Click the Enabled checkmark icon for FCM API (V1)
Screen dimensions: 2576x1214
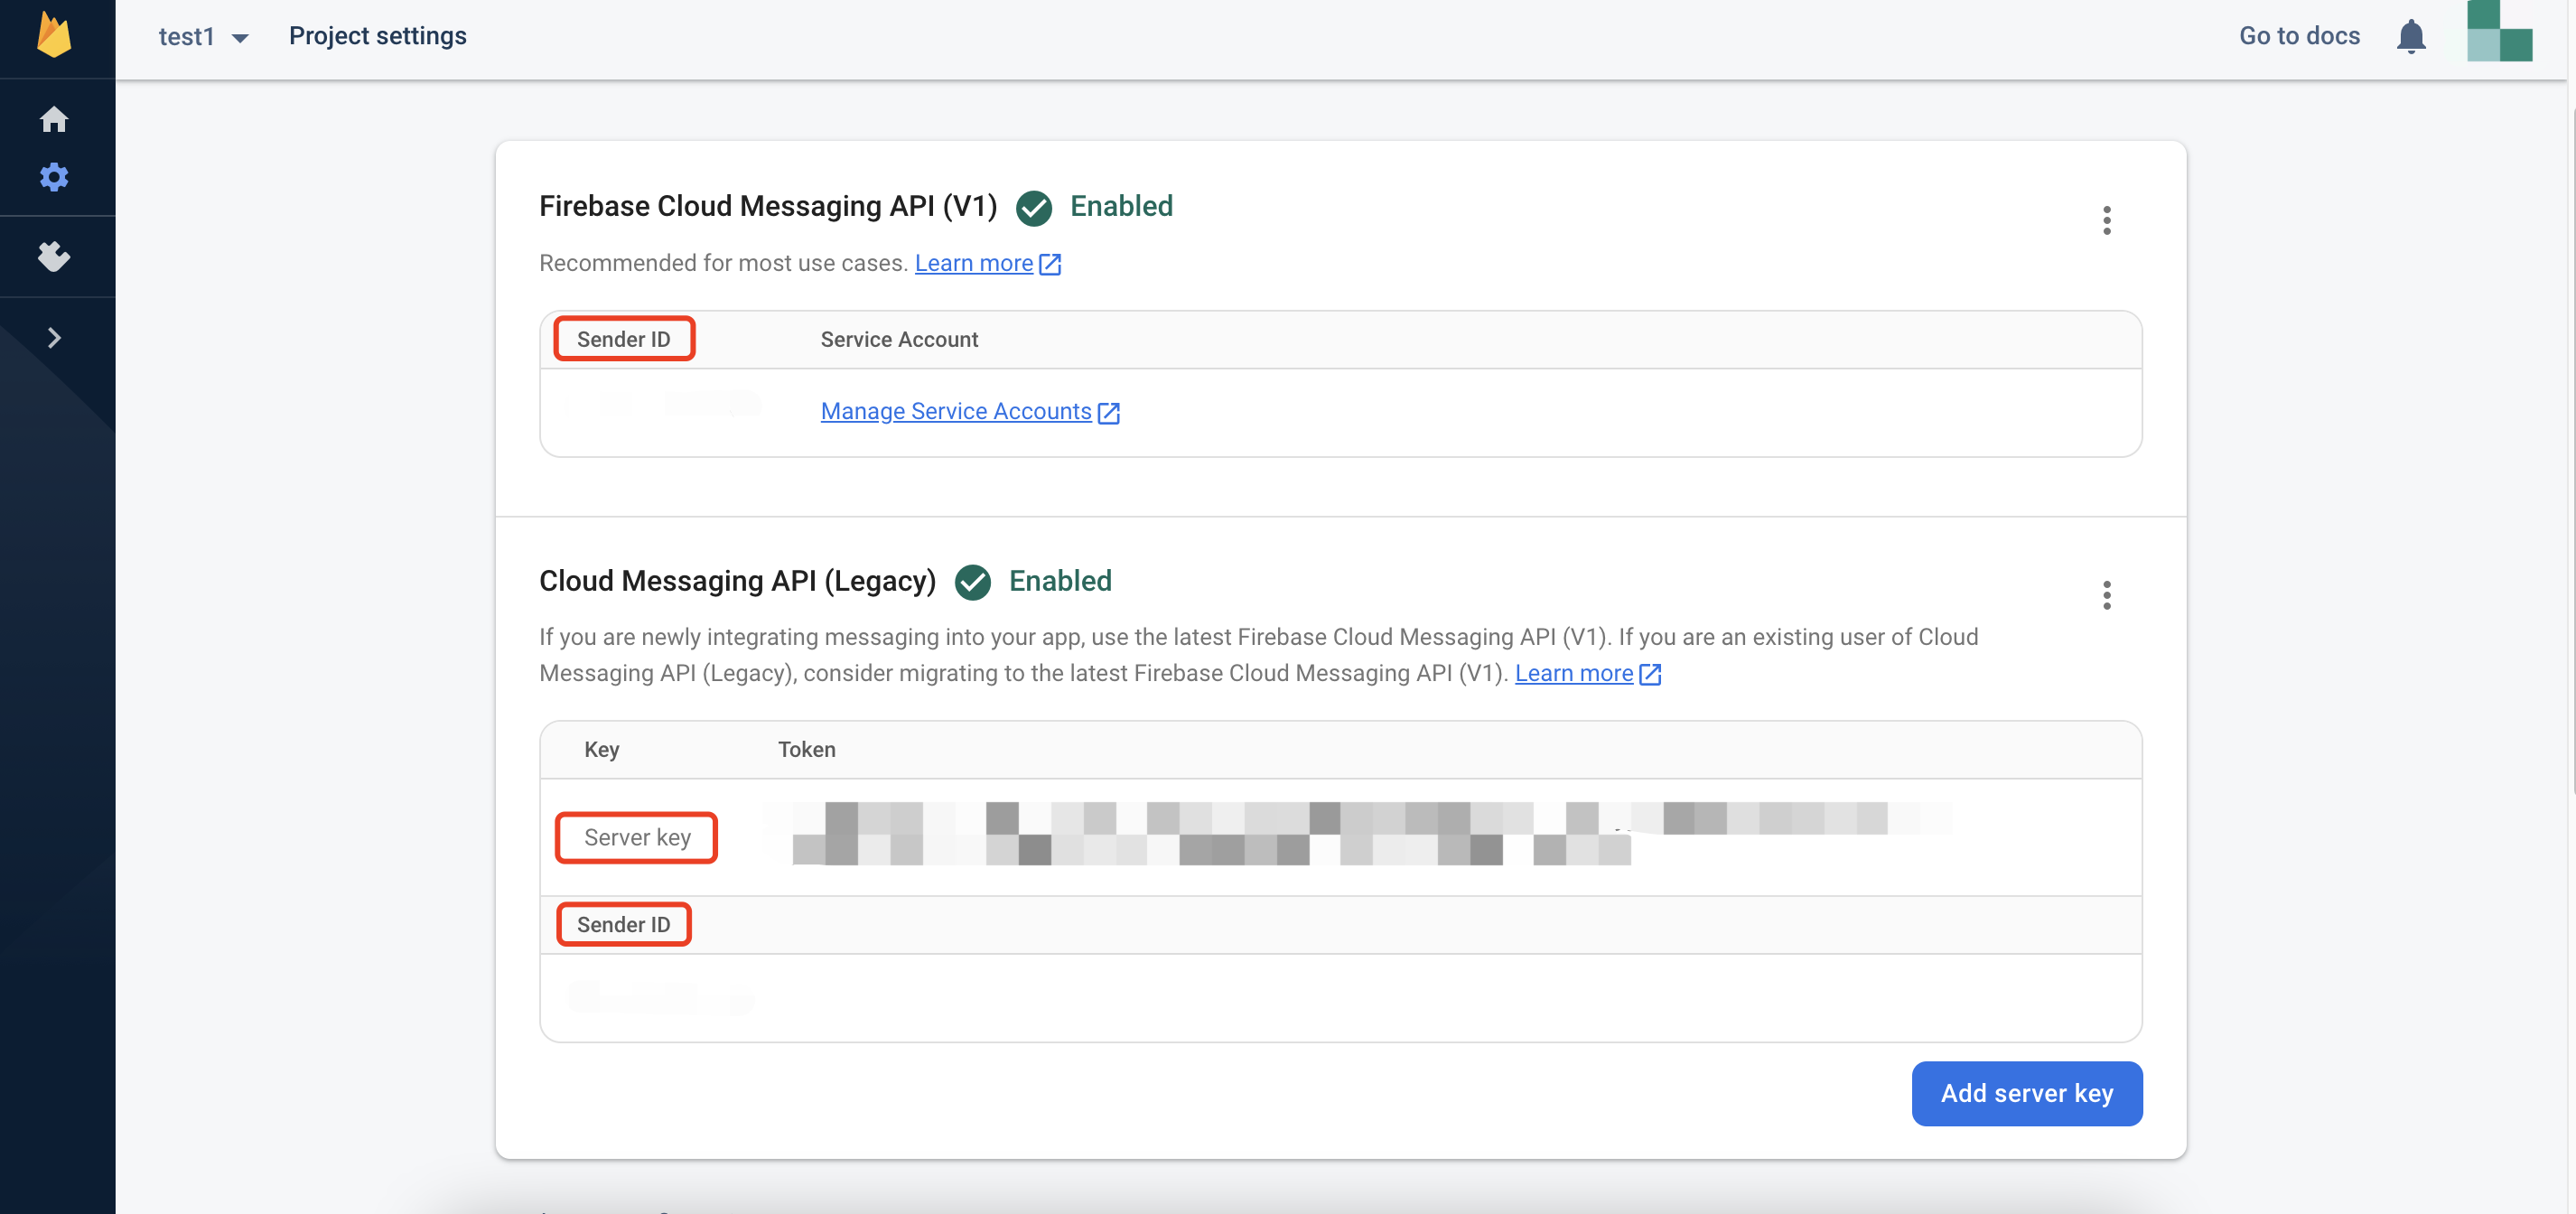point(1033,208)
